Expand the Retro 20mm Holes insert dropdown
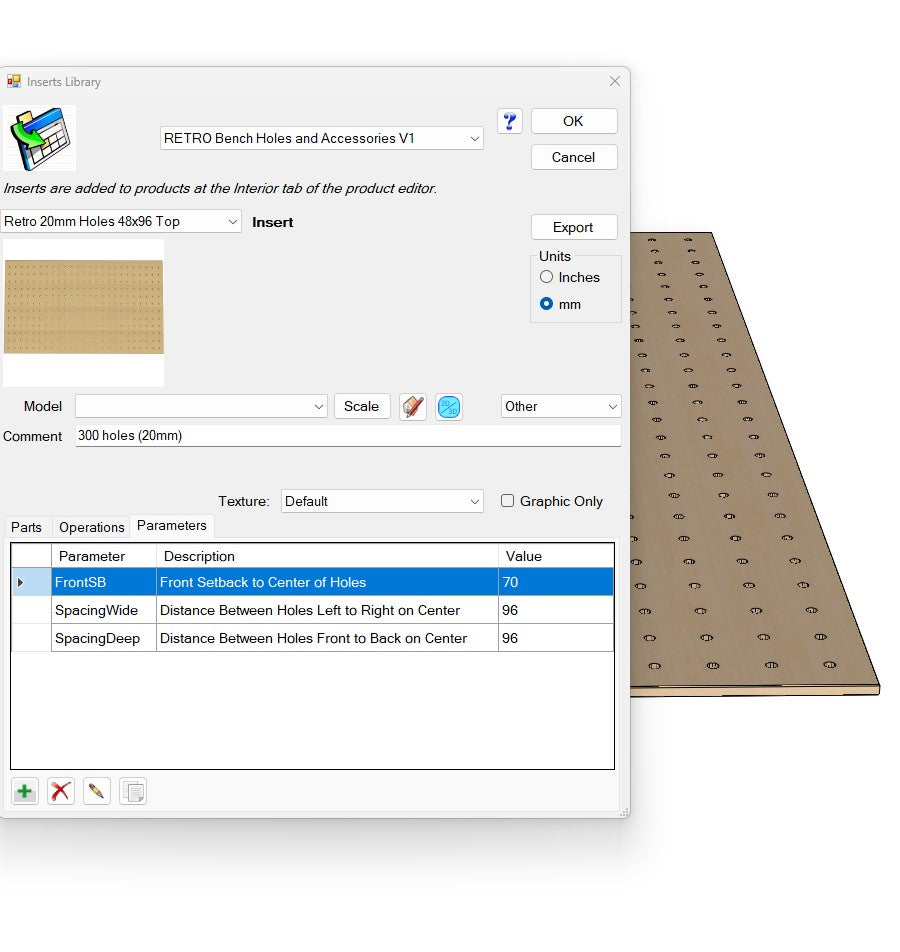 pyautogui.click(x=121, y=221)
